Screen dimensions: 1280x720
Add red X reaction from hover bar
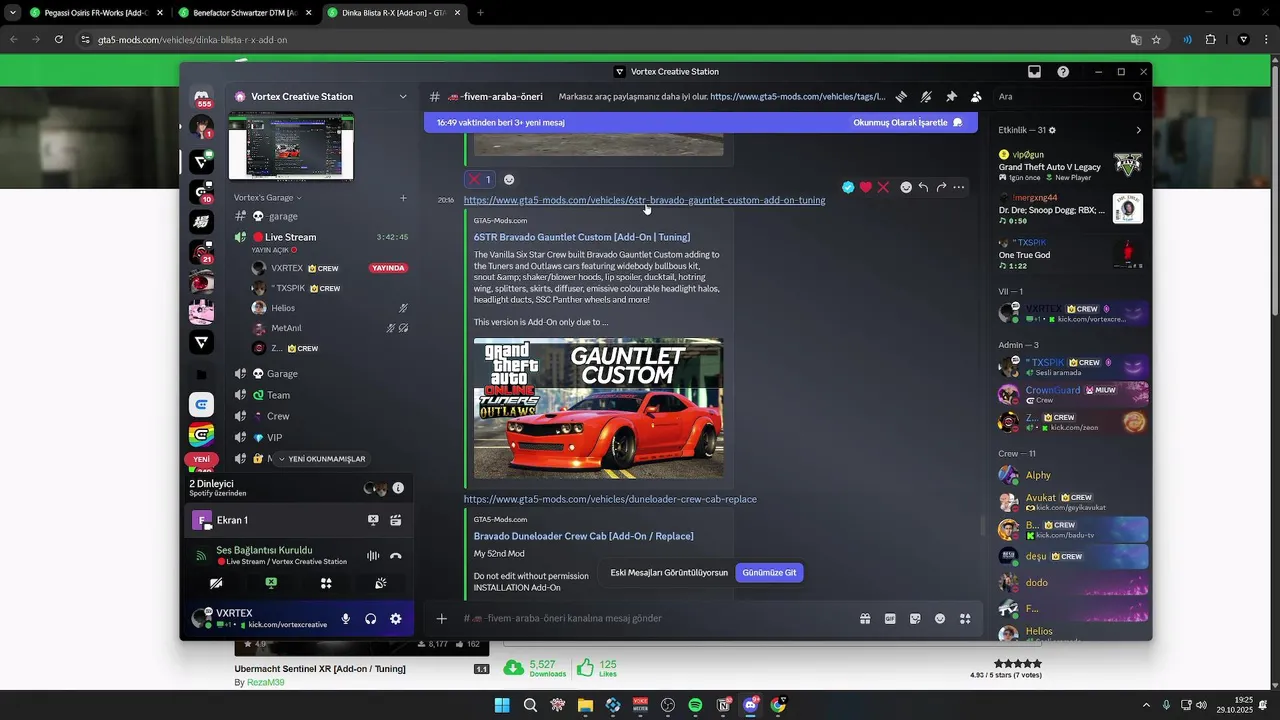pyautogui.click(x=883, y=187)
